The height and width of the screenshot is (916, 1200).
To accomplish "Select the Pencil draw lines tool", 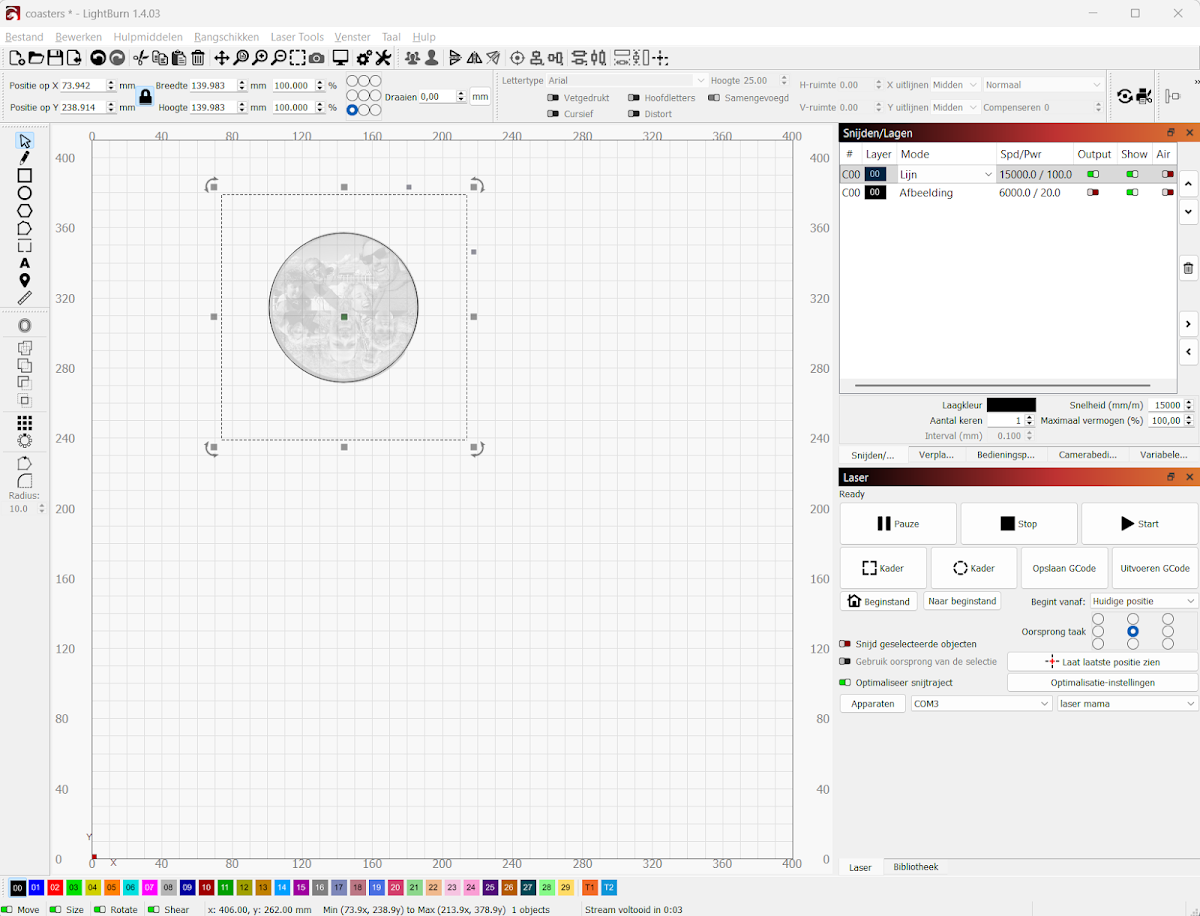I will click(24, 158).
